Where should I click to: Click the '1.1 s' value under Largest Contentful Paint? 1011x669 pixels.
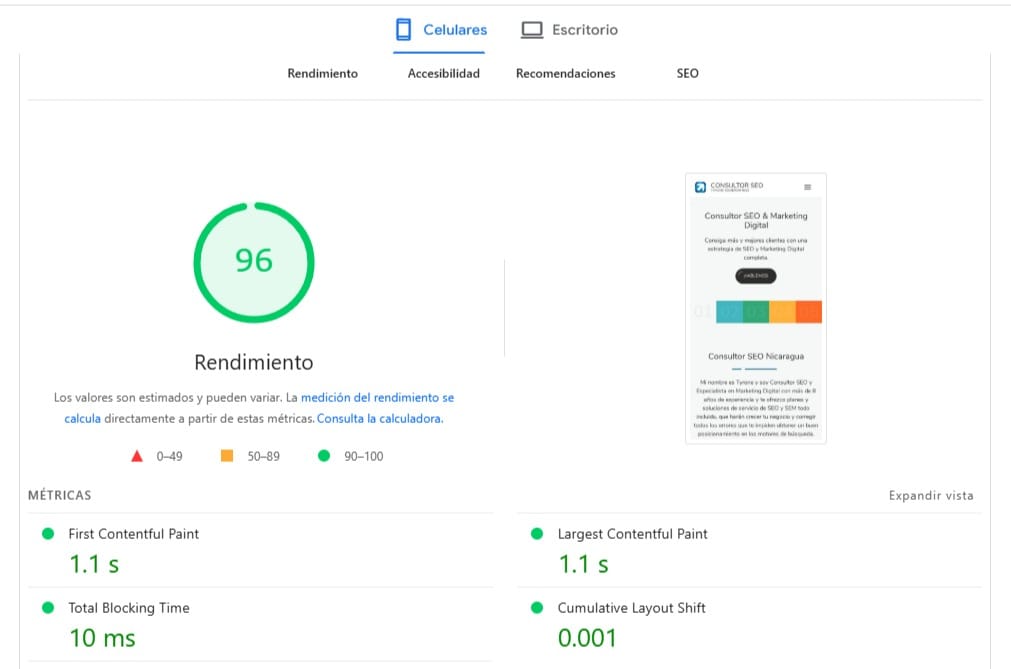(584, 565)
